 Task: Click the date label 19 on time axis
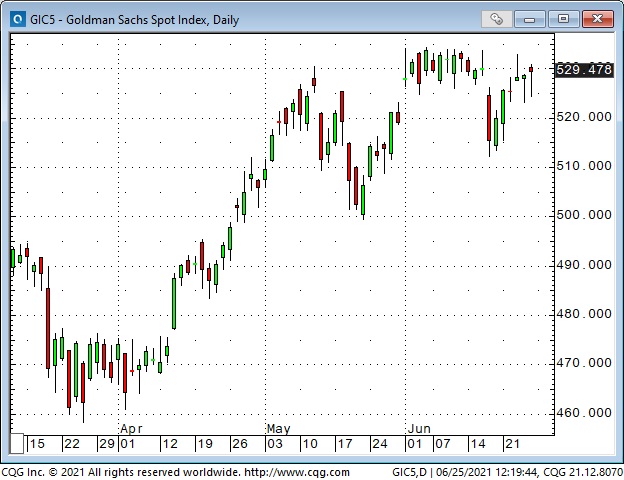(x=205, y=444)
